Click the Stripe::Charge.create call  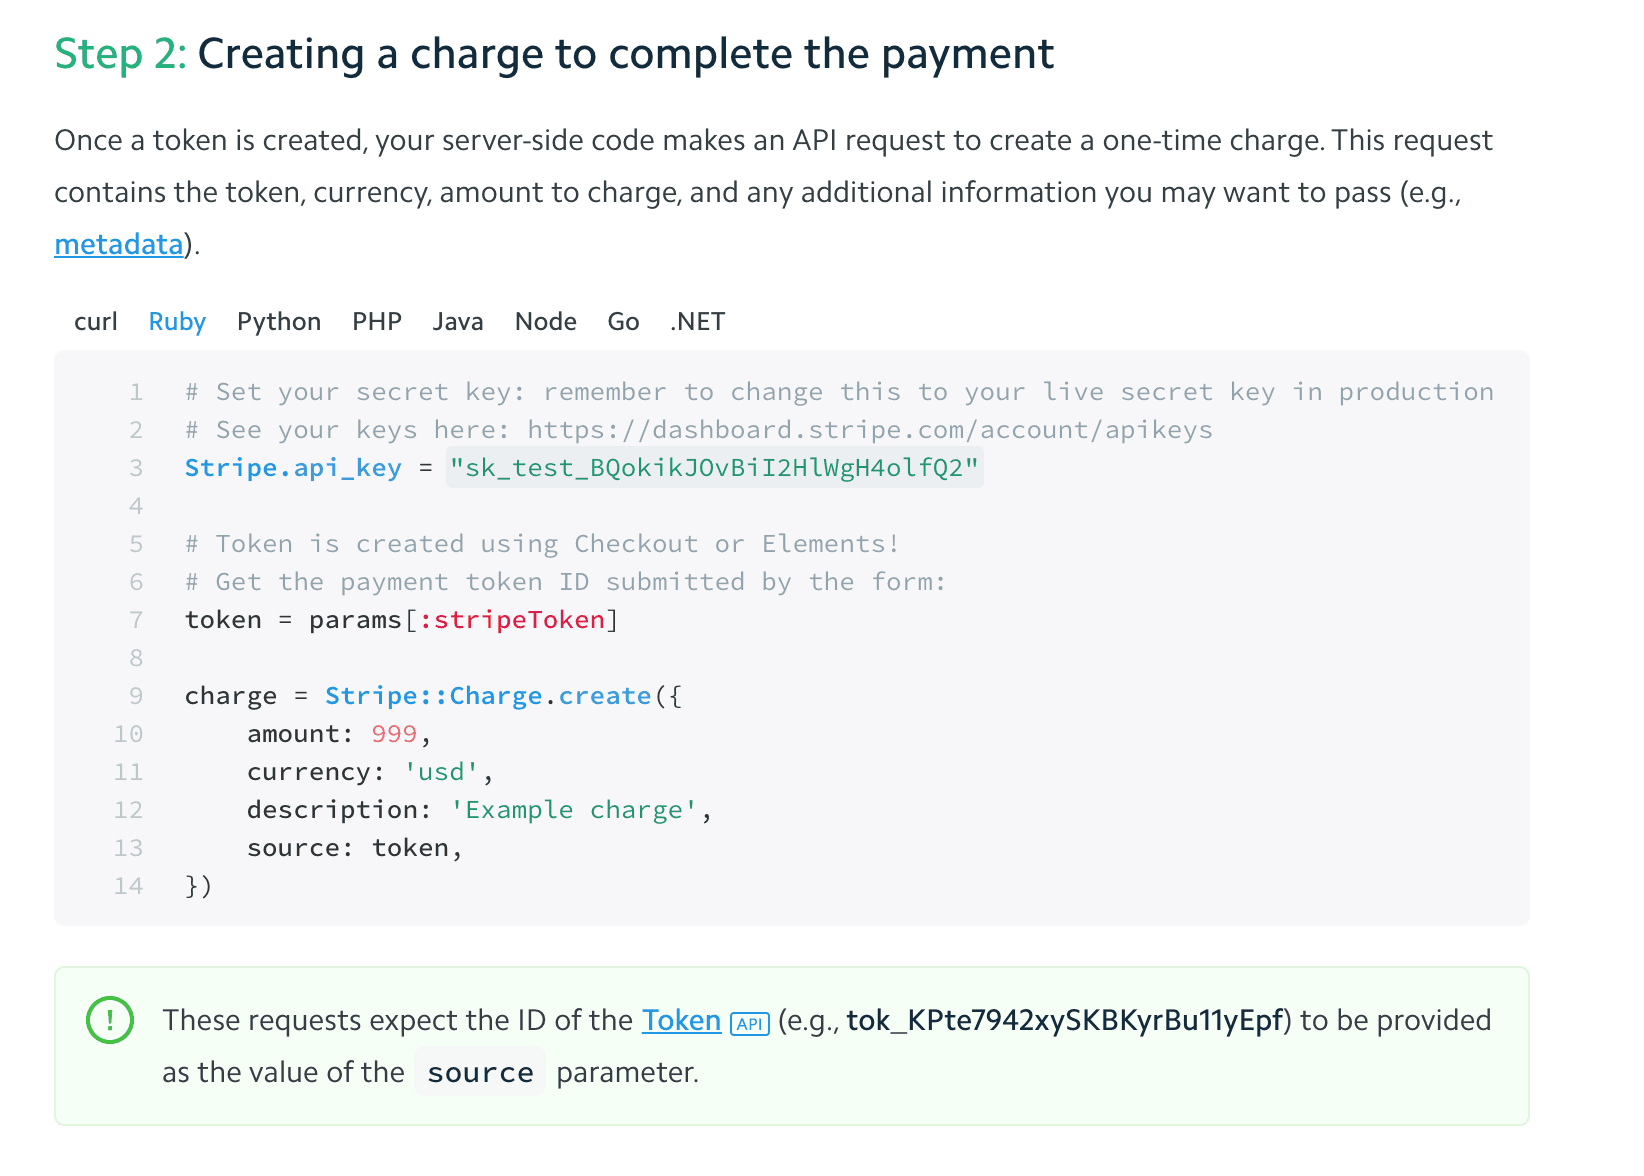coord(488,696)
